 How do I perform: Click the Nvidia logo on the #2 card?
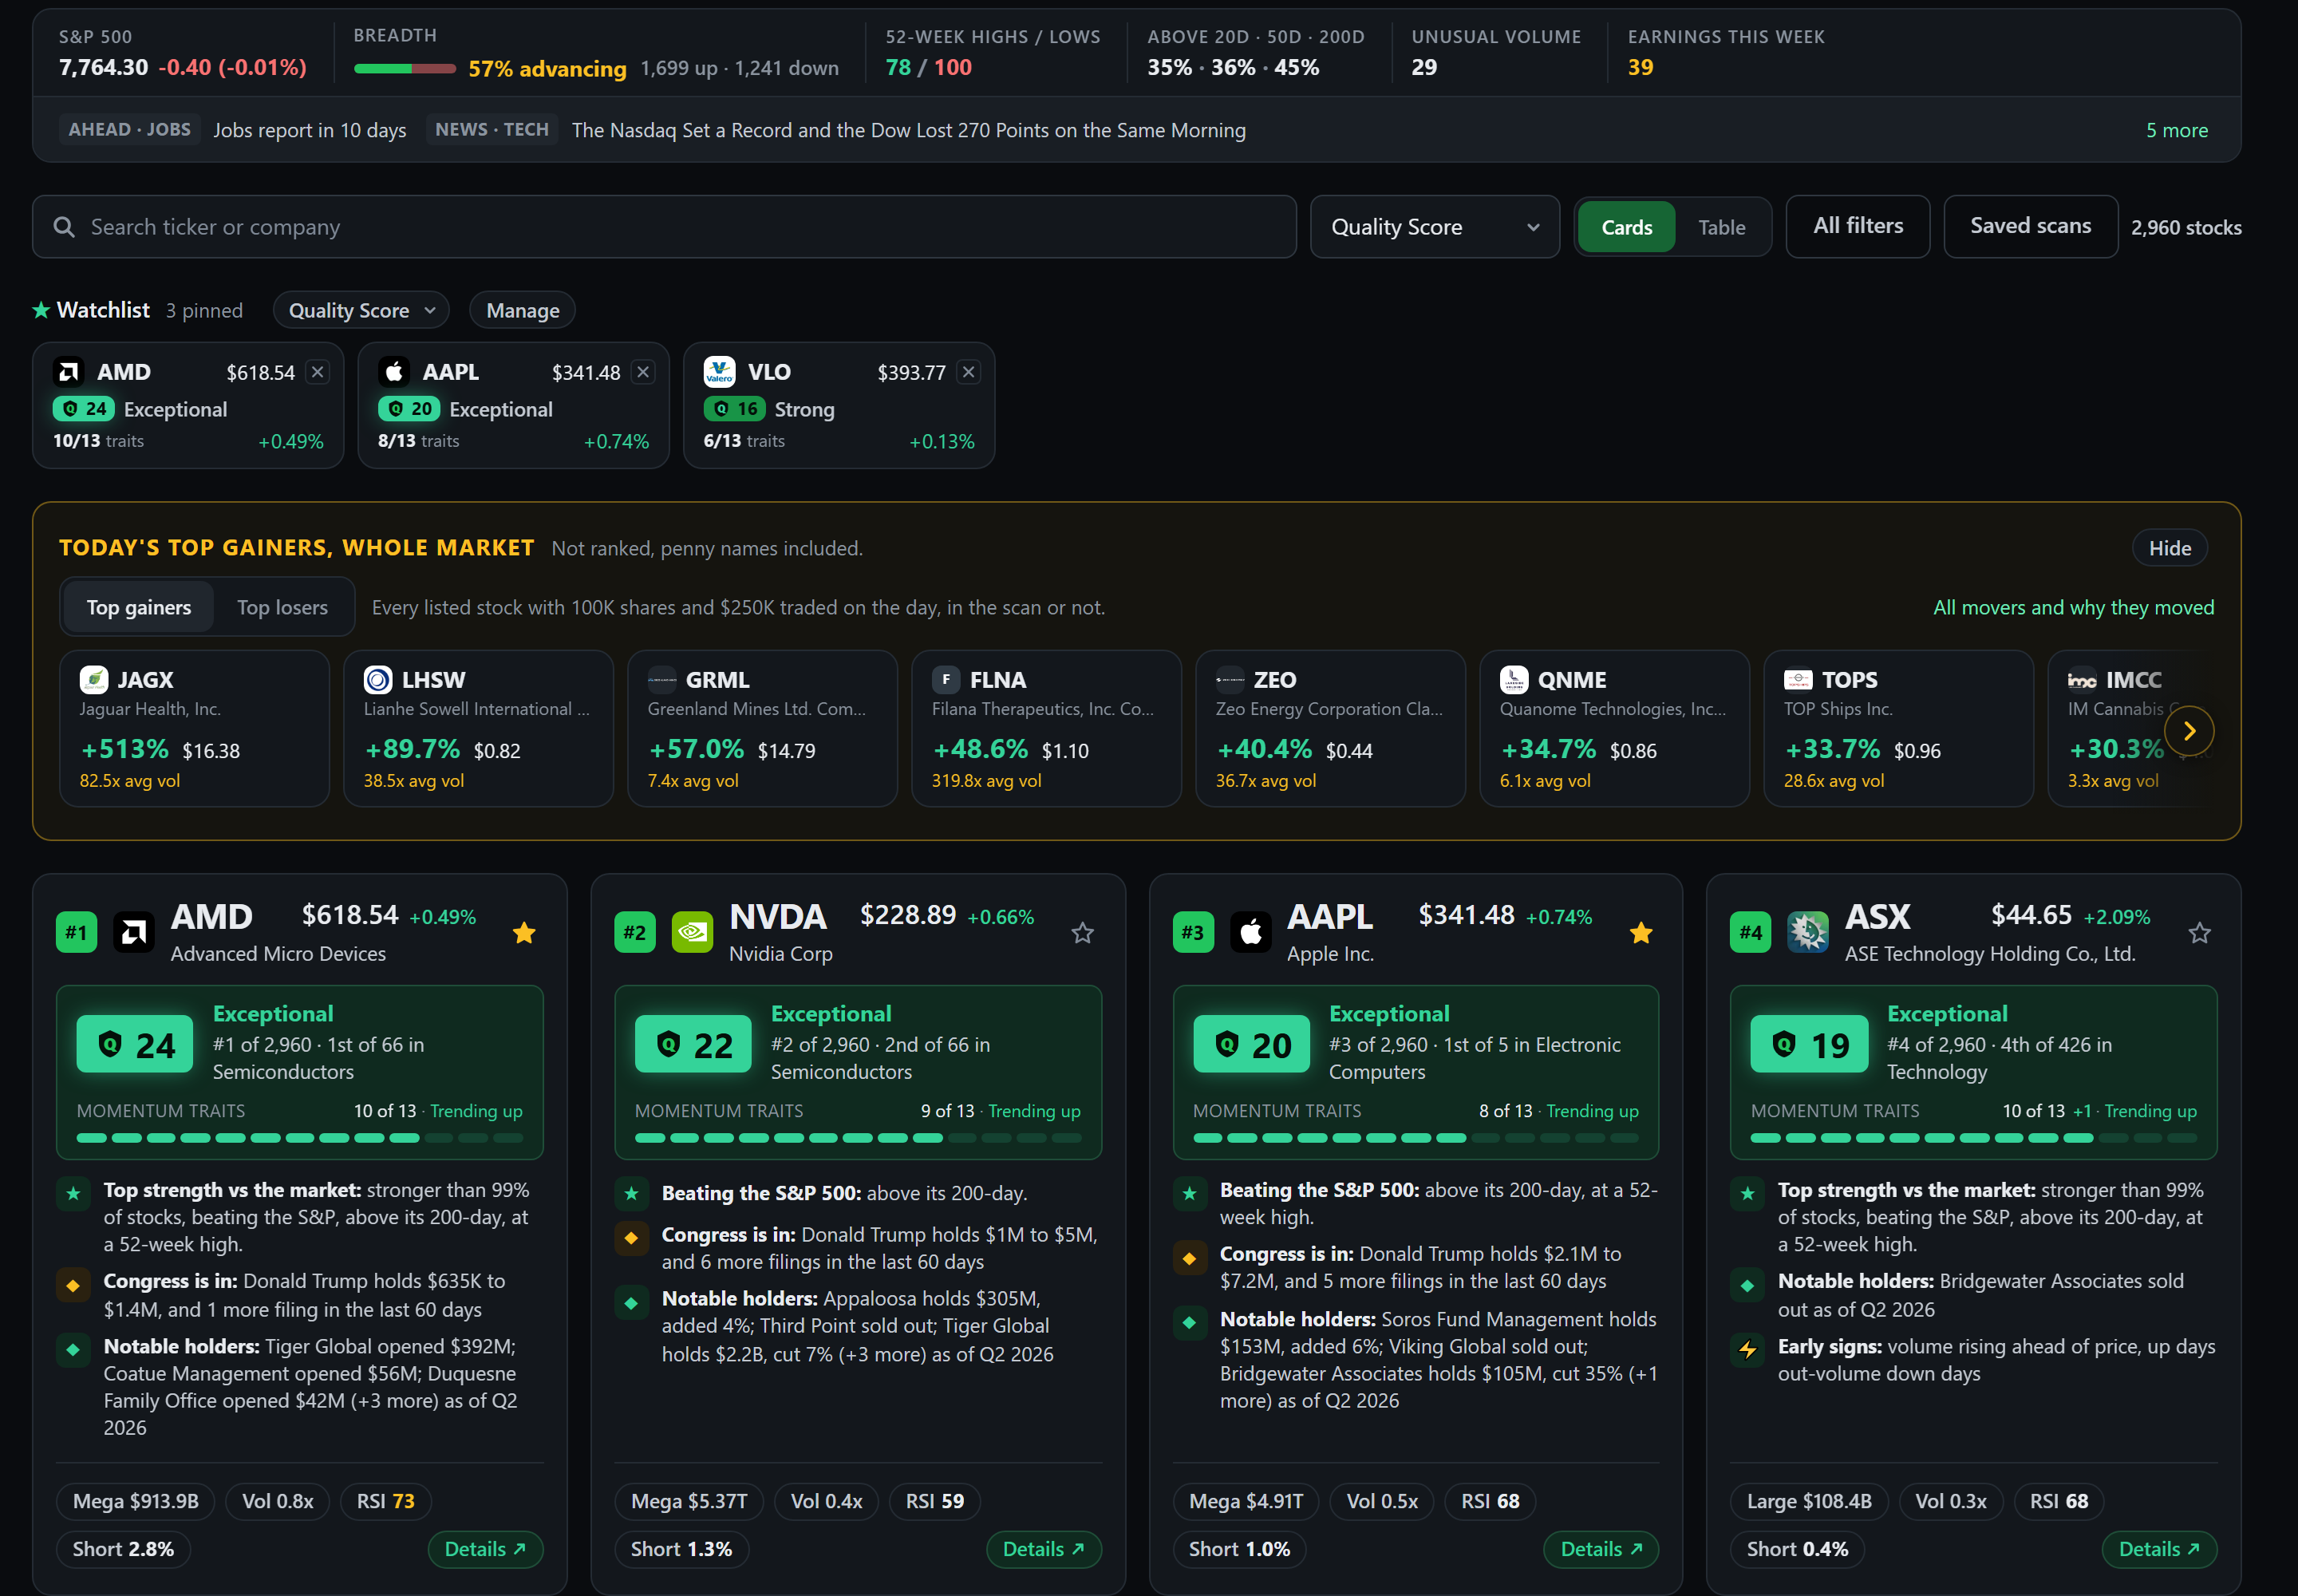[692, 933]
